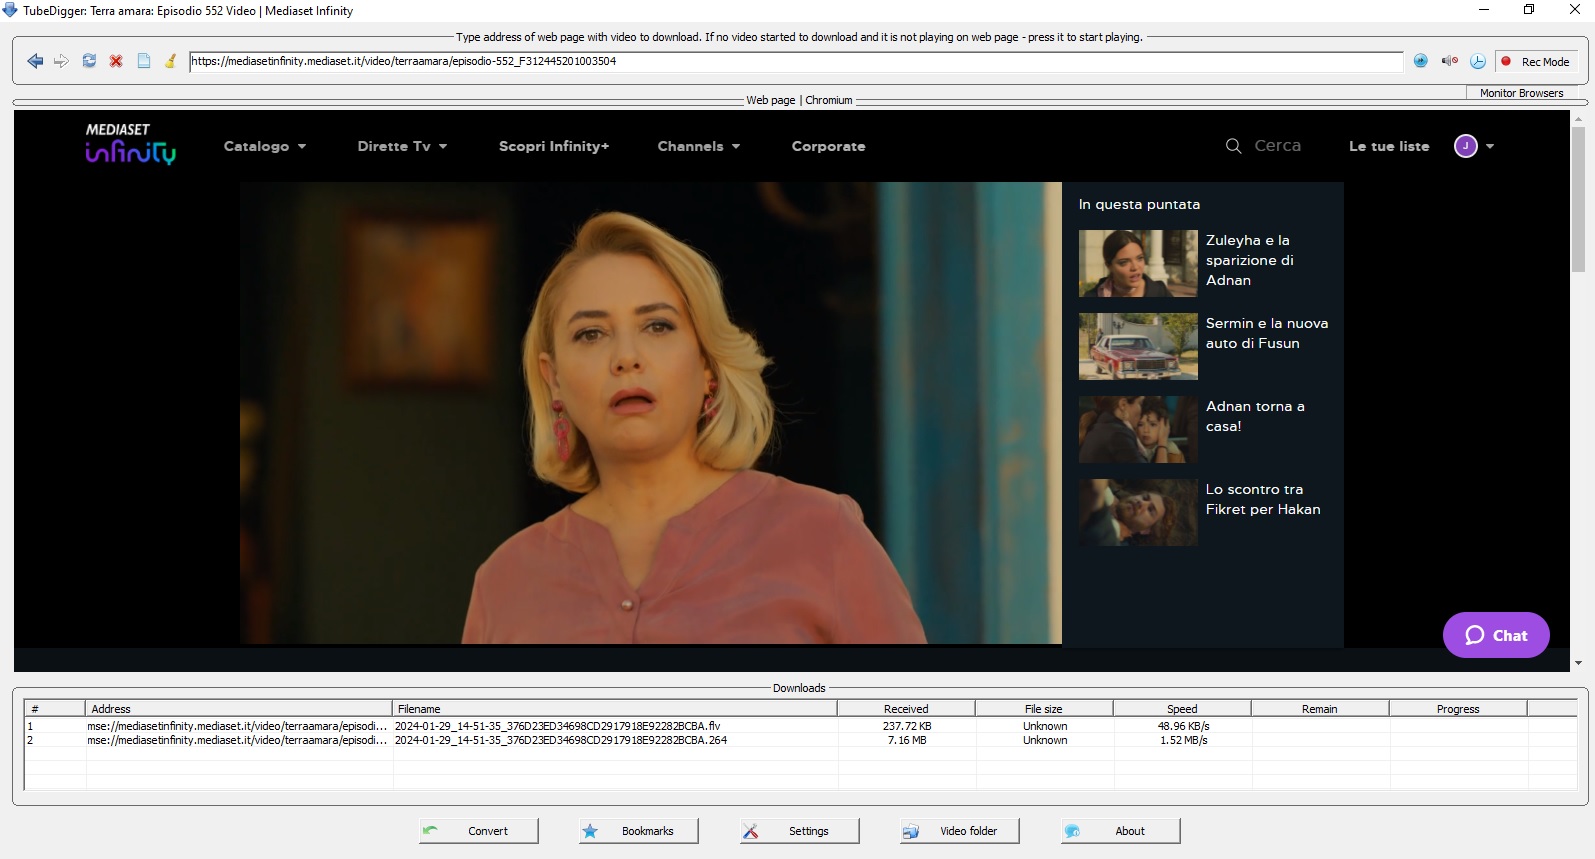Expand the Catalogo dropdown menu
Viewport: 1595px width, 859px height.
[x=265, y=146]
